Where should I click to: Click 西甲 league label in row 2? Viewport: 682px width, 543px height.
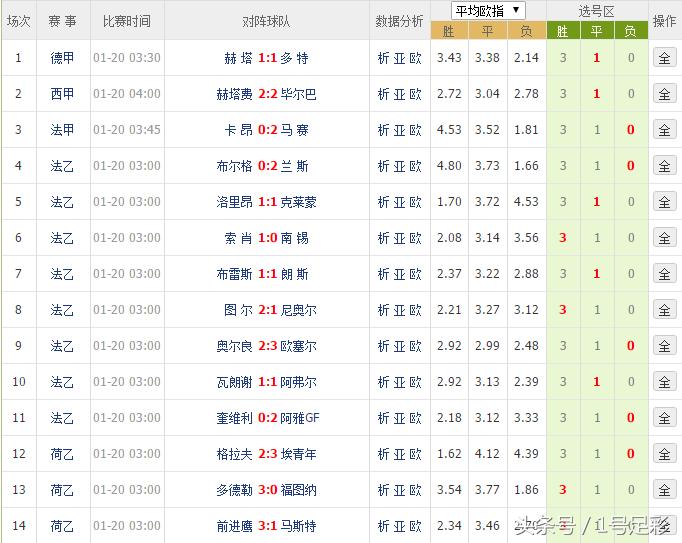click(62, 94)
